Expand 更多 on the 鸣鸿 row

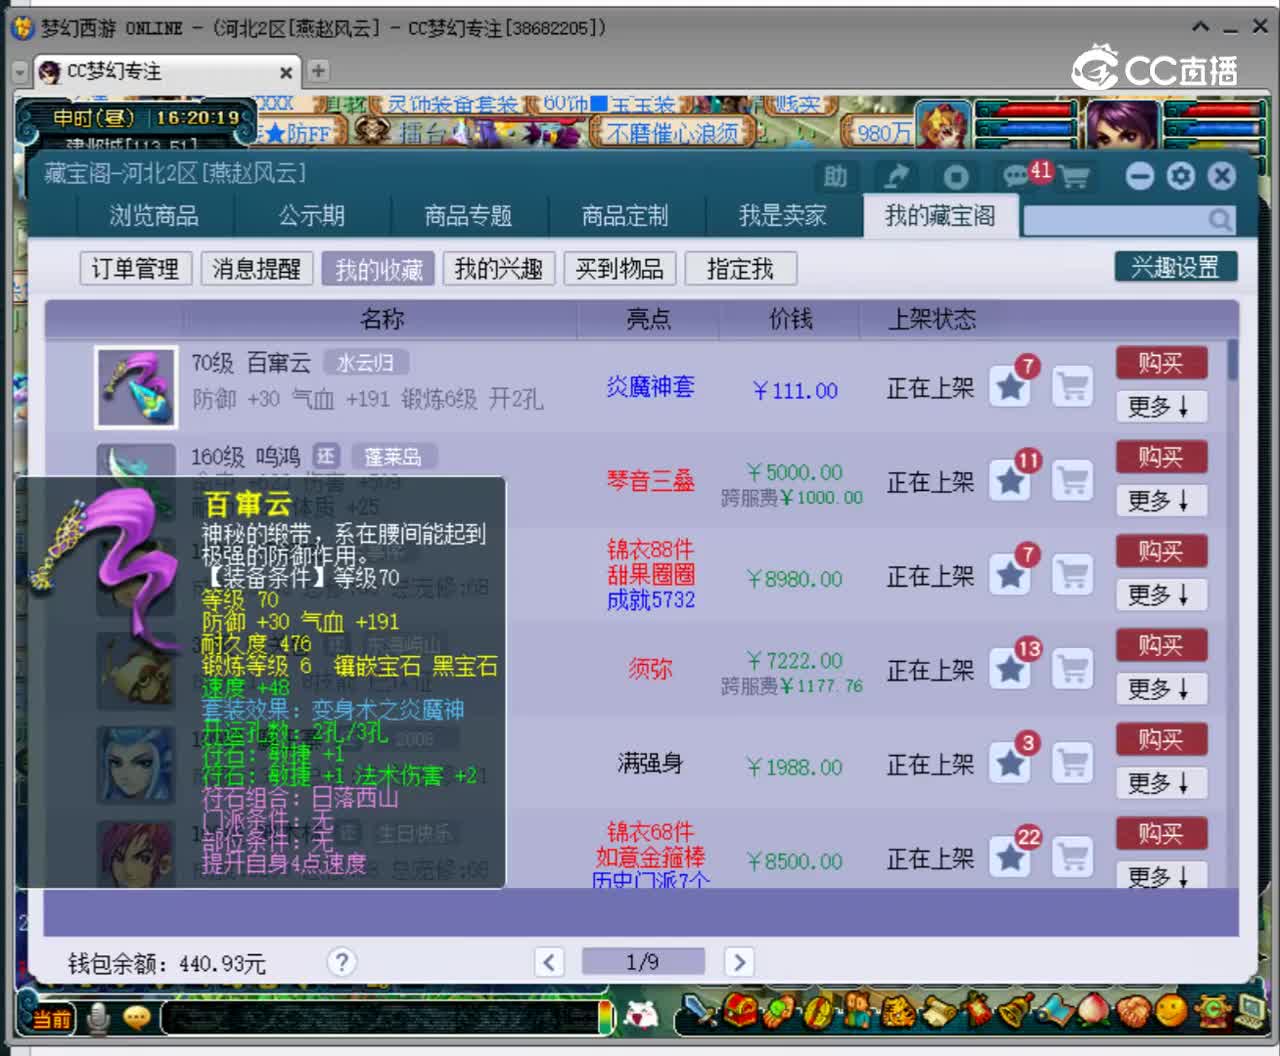(x=1160, y=500)
